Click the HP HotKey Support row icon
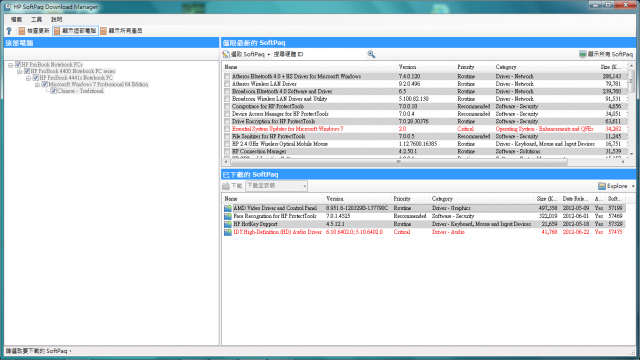 [x=228, y=224]
